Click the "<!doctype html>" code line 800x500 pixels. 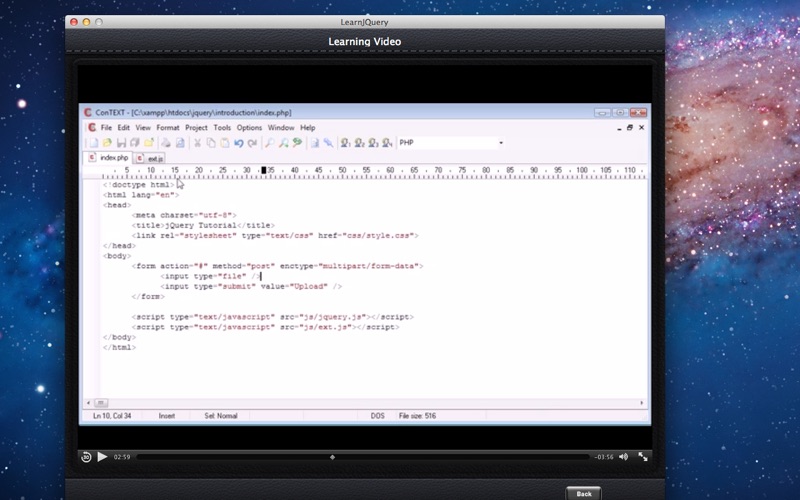coord(138,185)
